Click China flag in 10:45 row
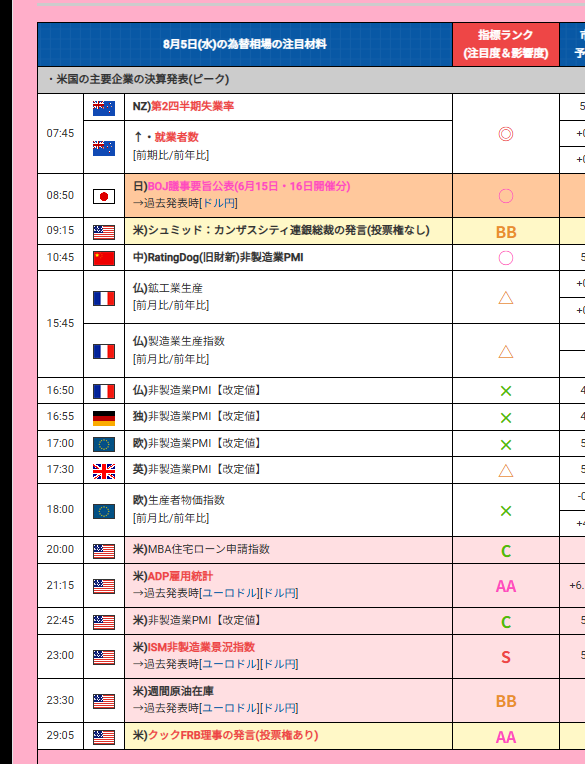This screenshot has height=764, width=585. pyautogui.click(x=104, y=258)
